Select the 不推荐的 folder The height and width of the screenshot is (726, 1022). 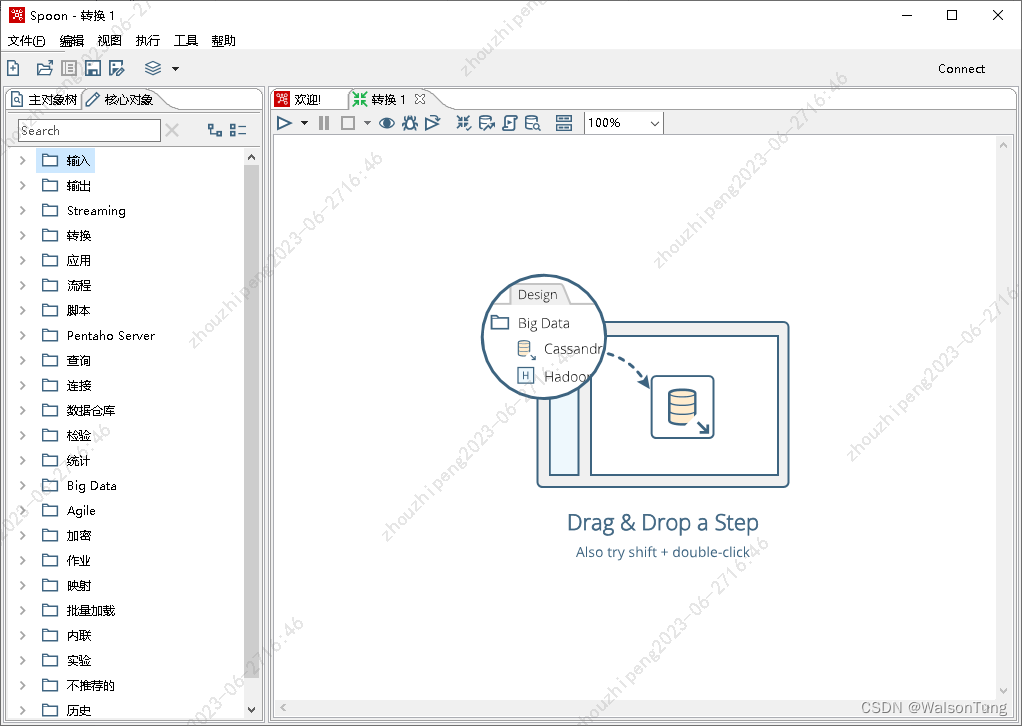79,685
